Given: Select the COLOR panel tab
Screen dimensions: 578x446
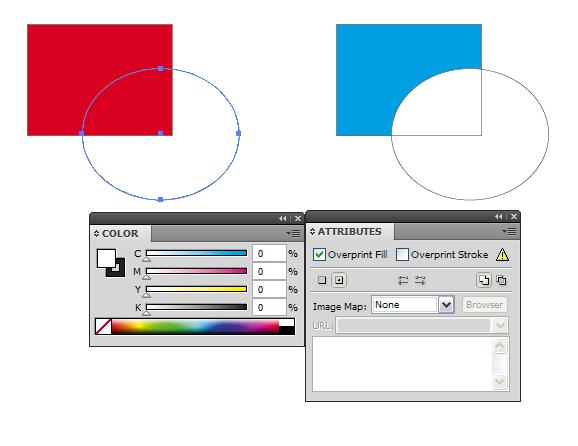Looking at the screenshot, I should [120, 234].
